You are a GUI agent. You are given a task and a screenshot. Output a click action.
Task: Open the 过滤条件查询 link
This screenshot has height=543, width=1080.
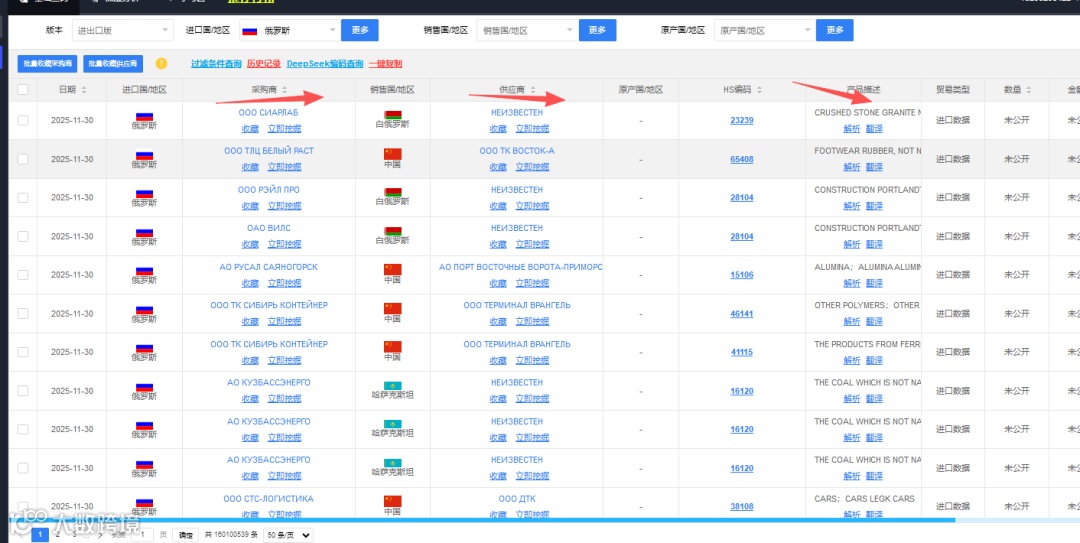[216, 63]
